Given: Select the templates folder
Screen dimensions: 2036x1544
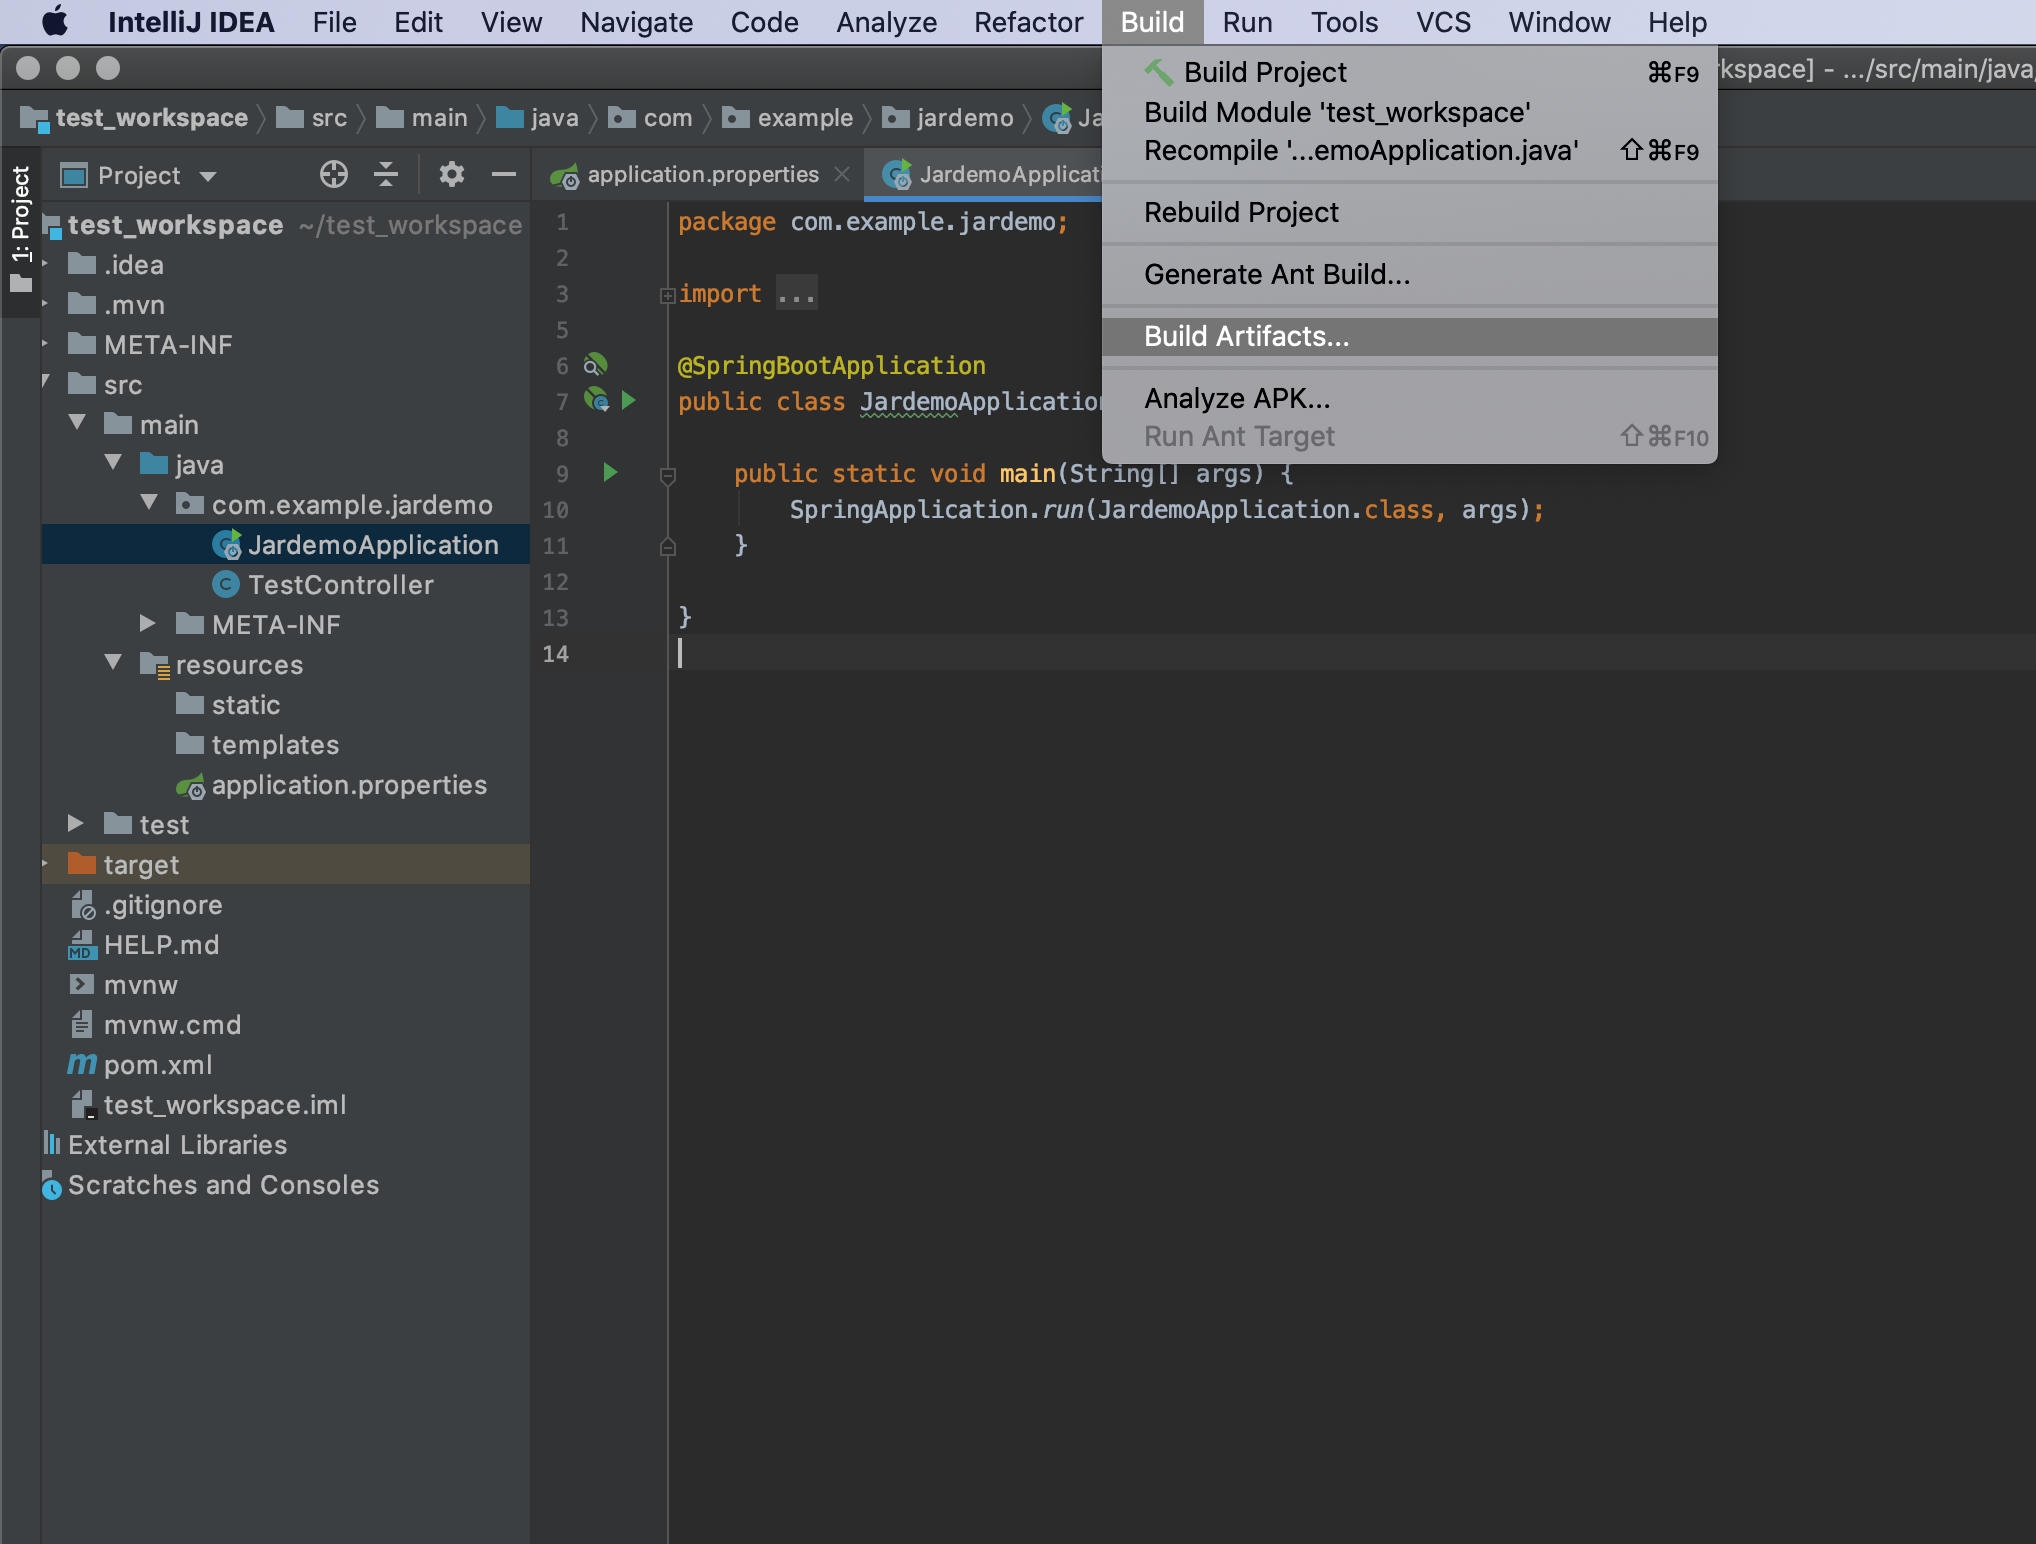Looking at the screenshot, I should [258, 745].
